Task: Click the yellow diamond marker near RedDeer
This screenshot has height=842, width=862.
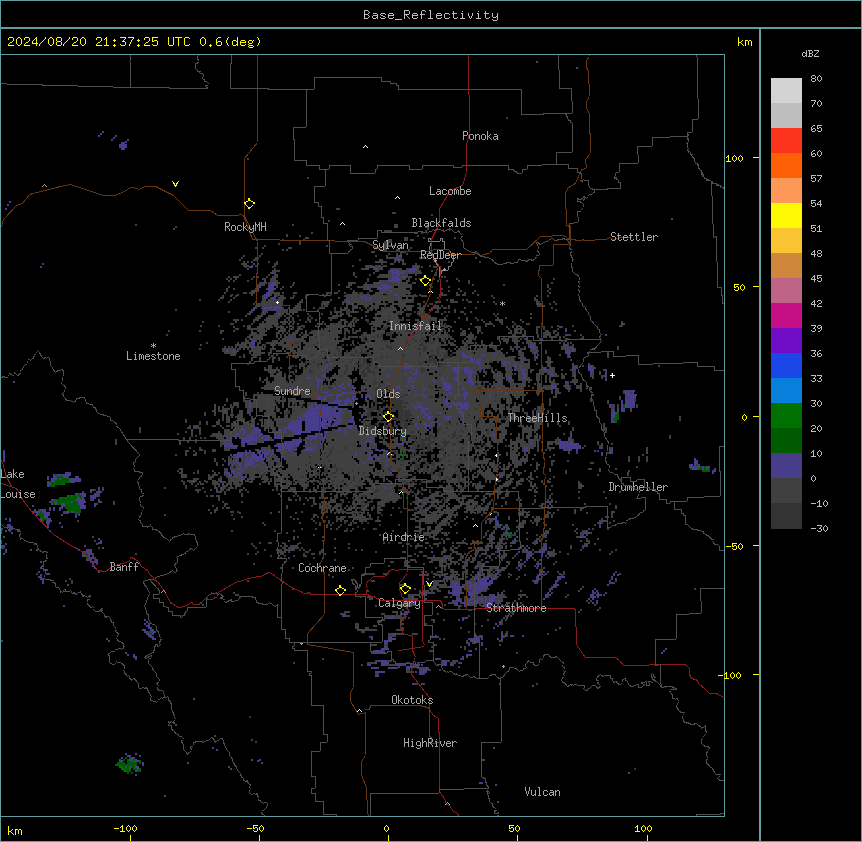Action: [x=425, y=281]
